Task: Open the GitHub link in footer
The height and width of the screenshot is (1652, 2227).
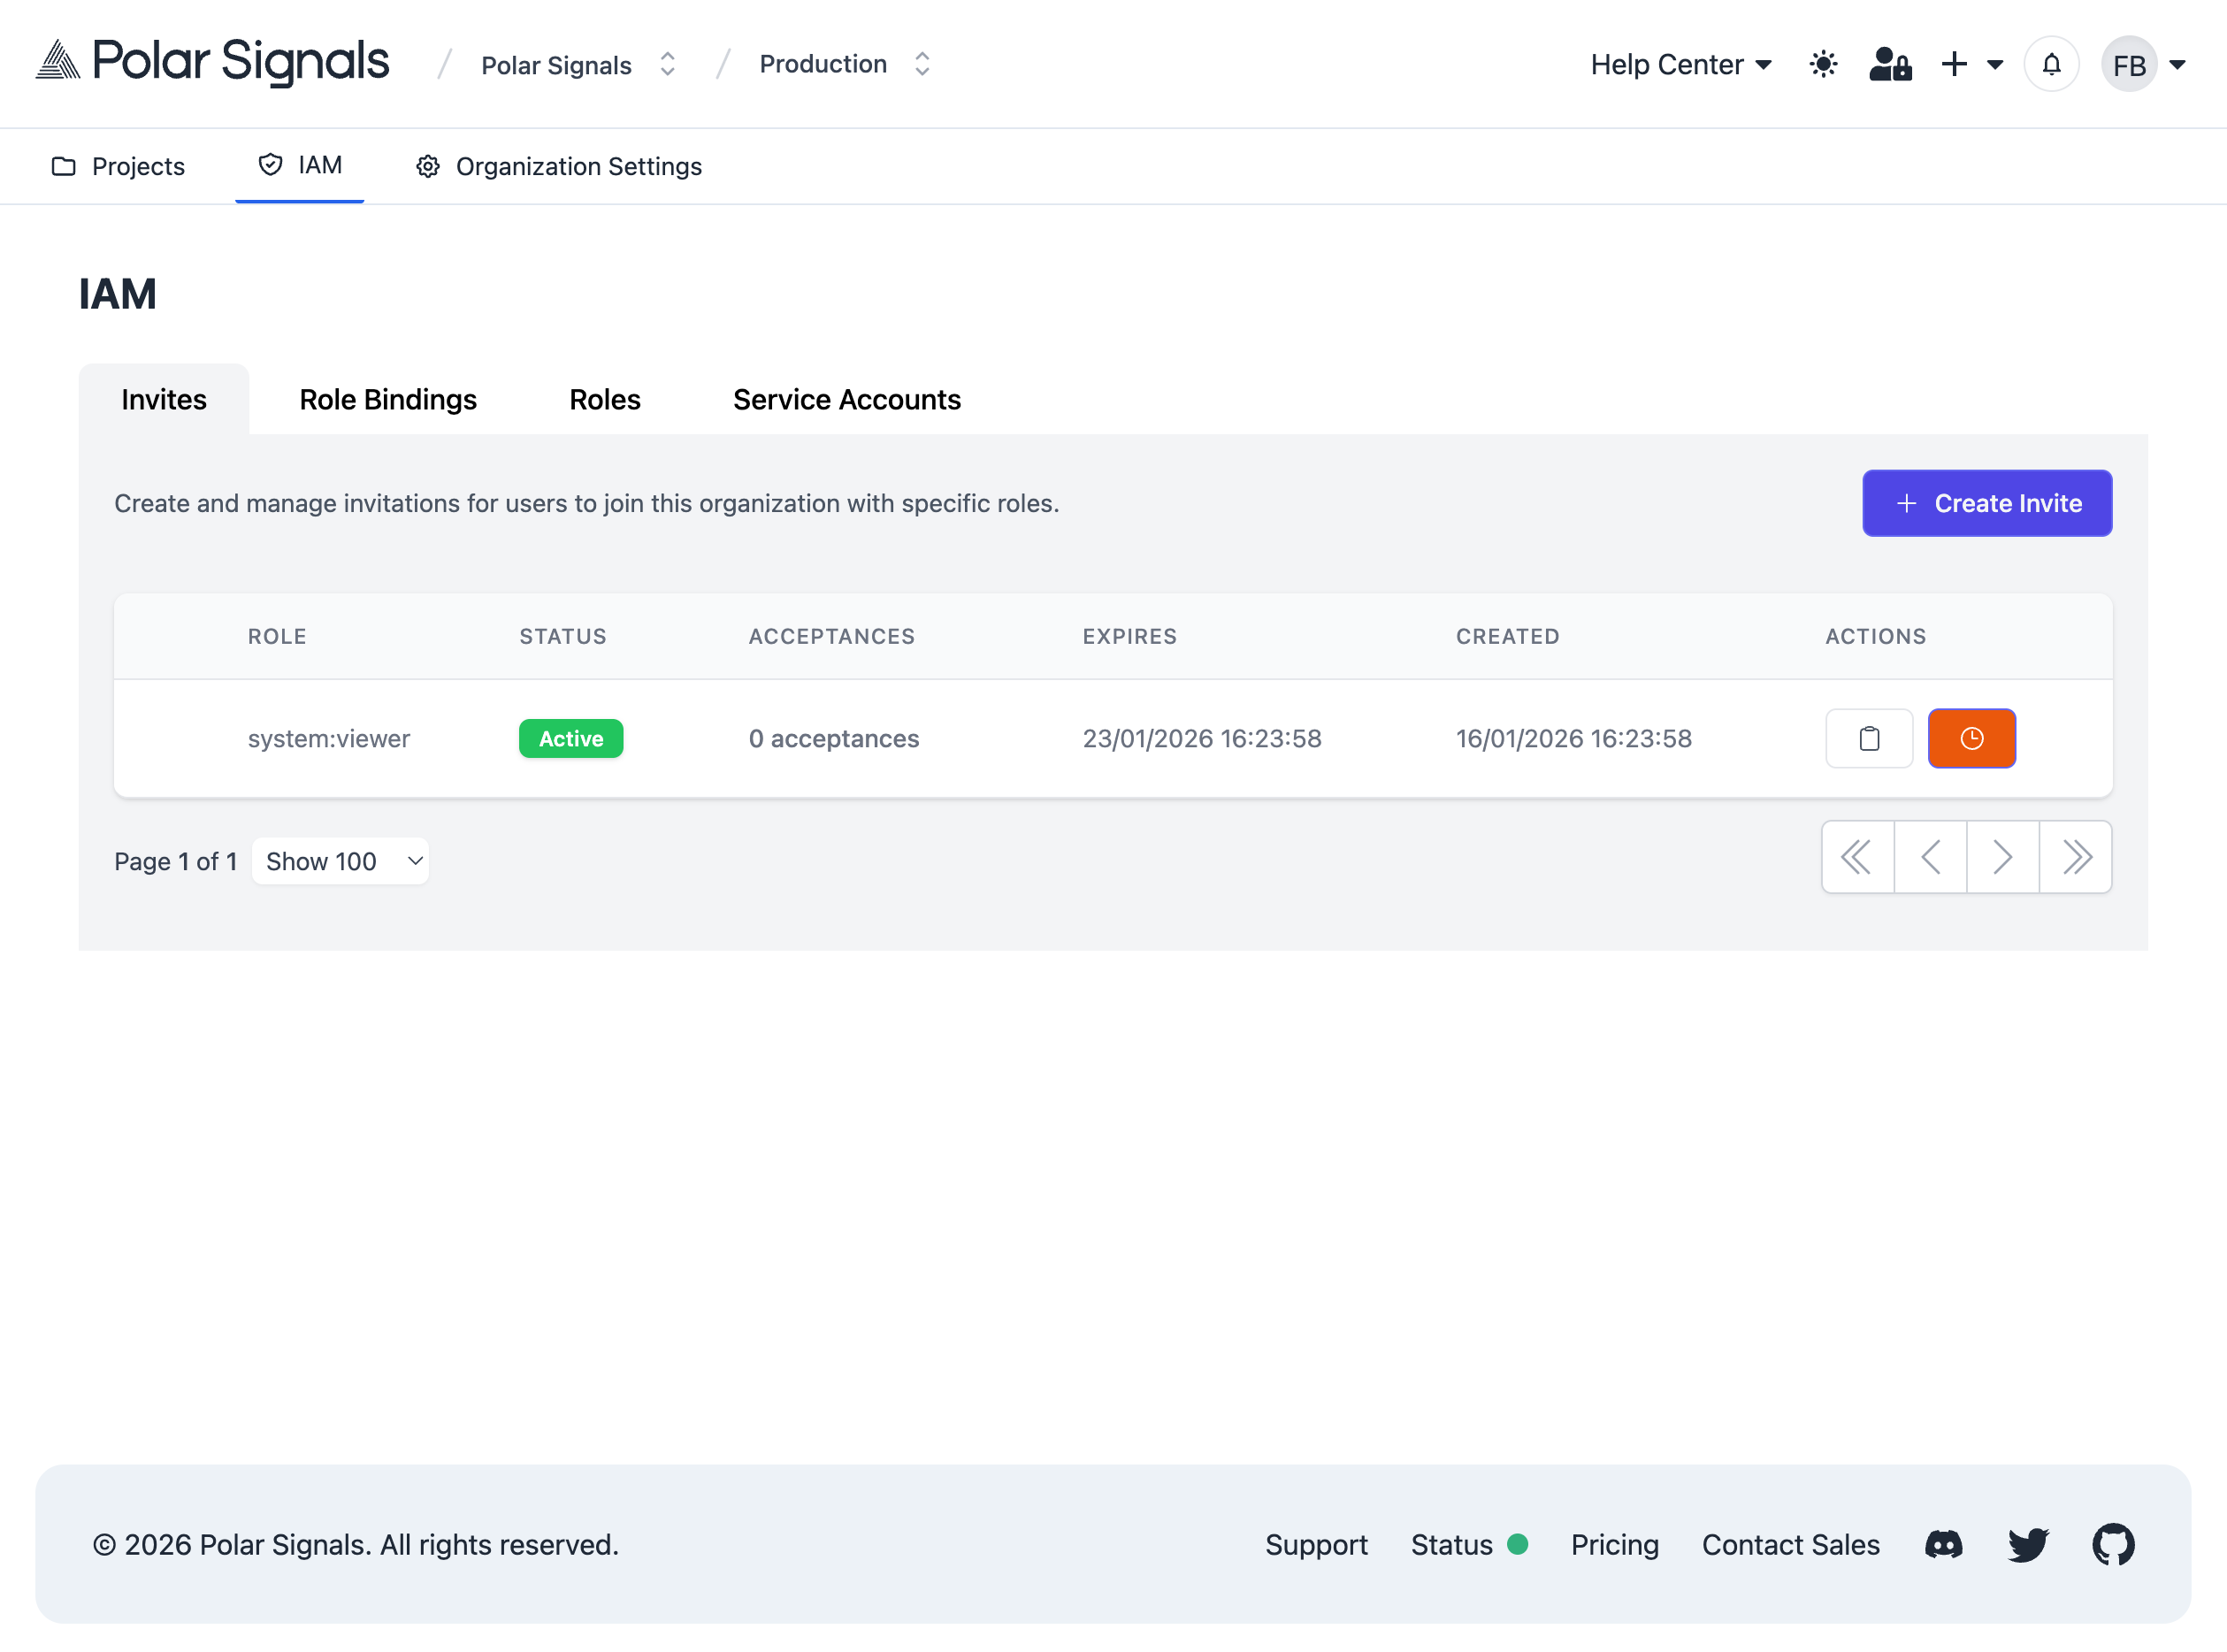Action: [2112, 1544]
